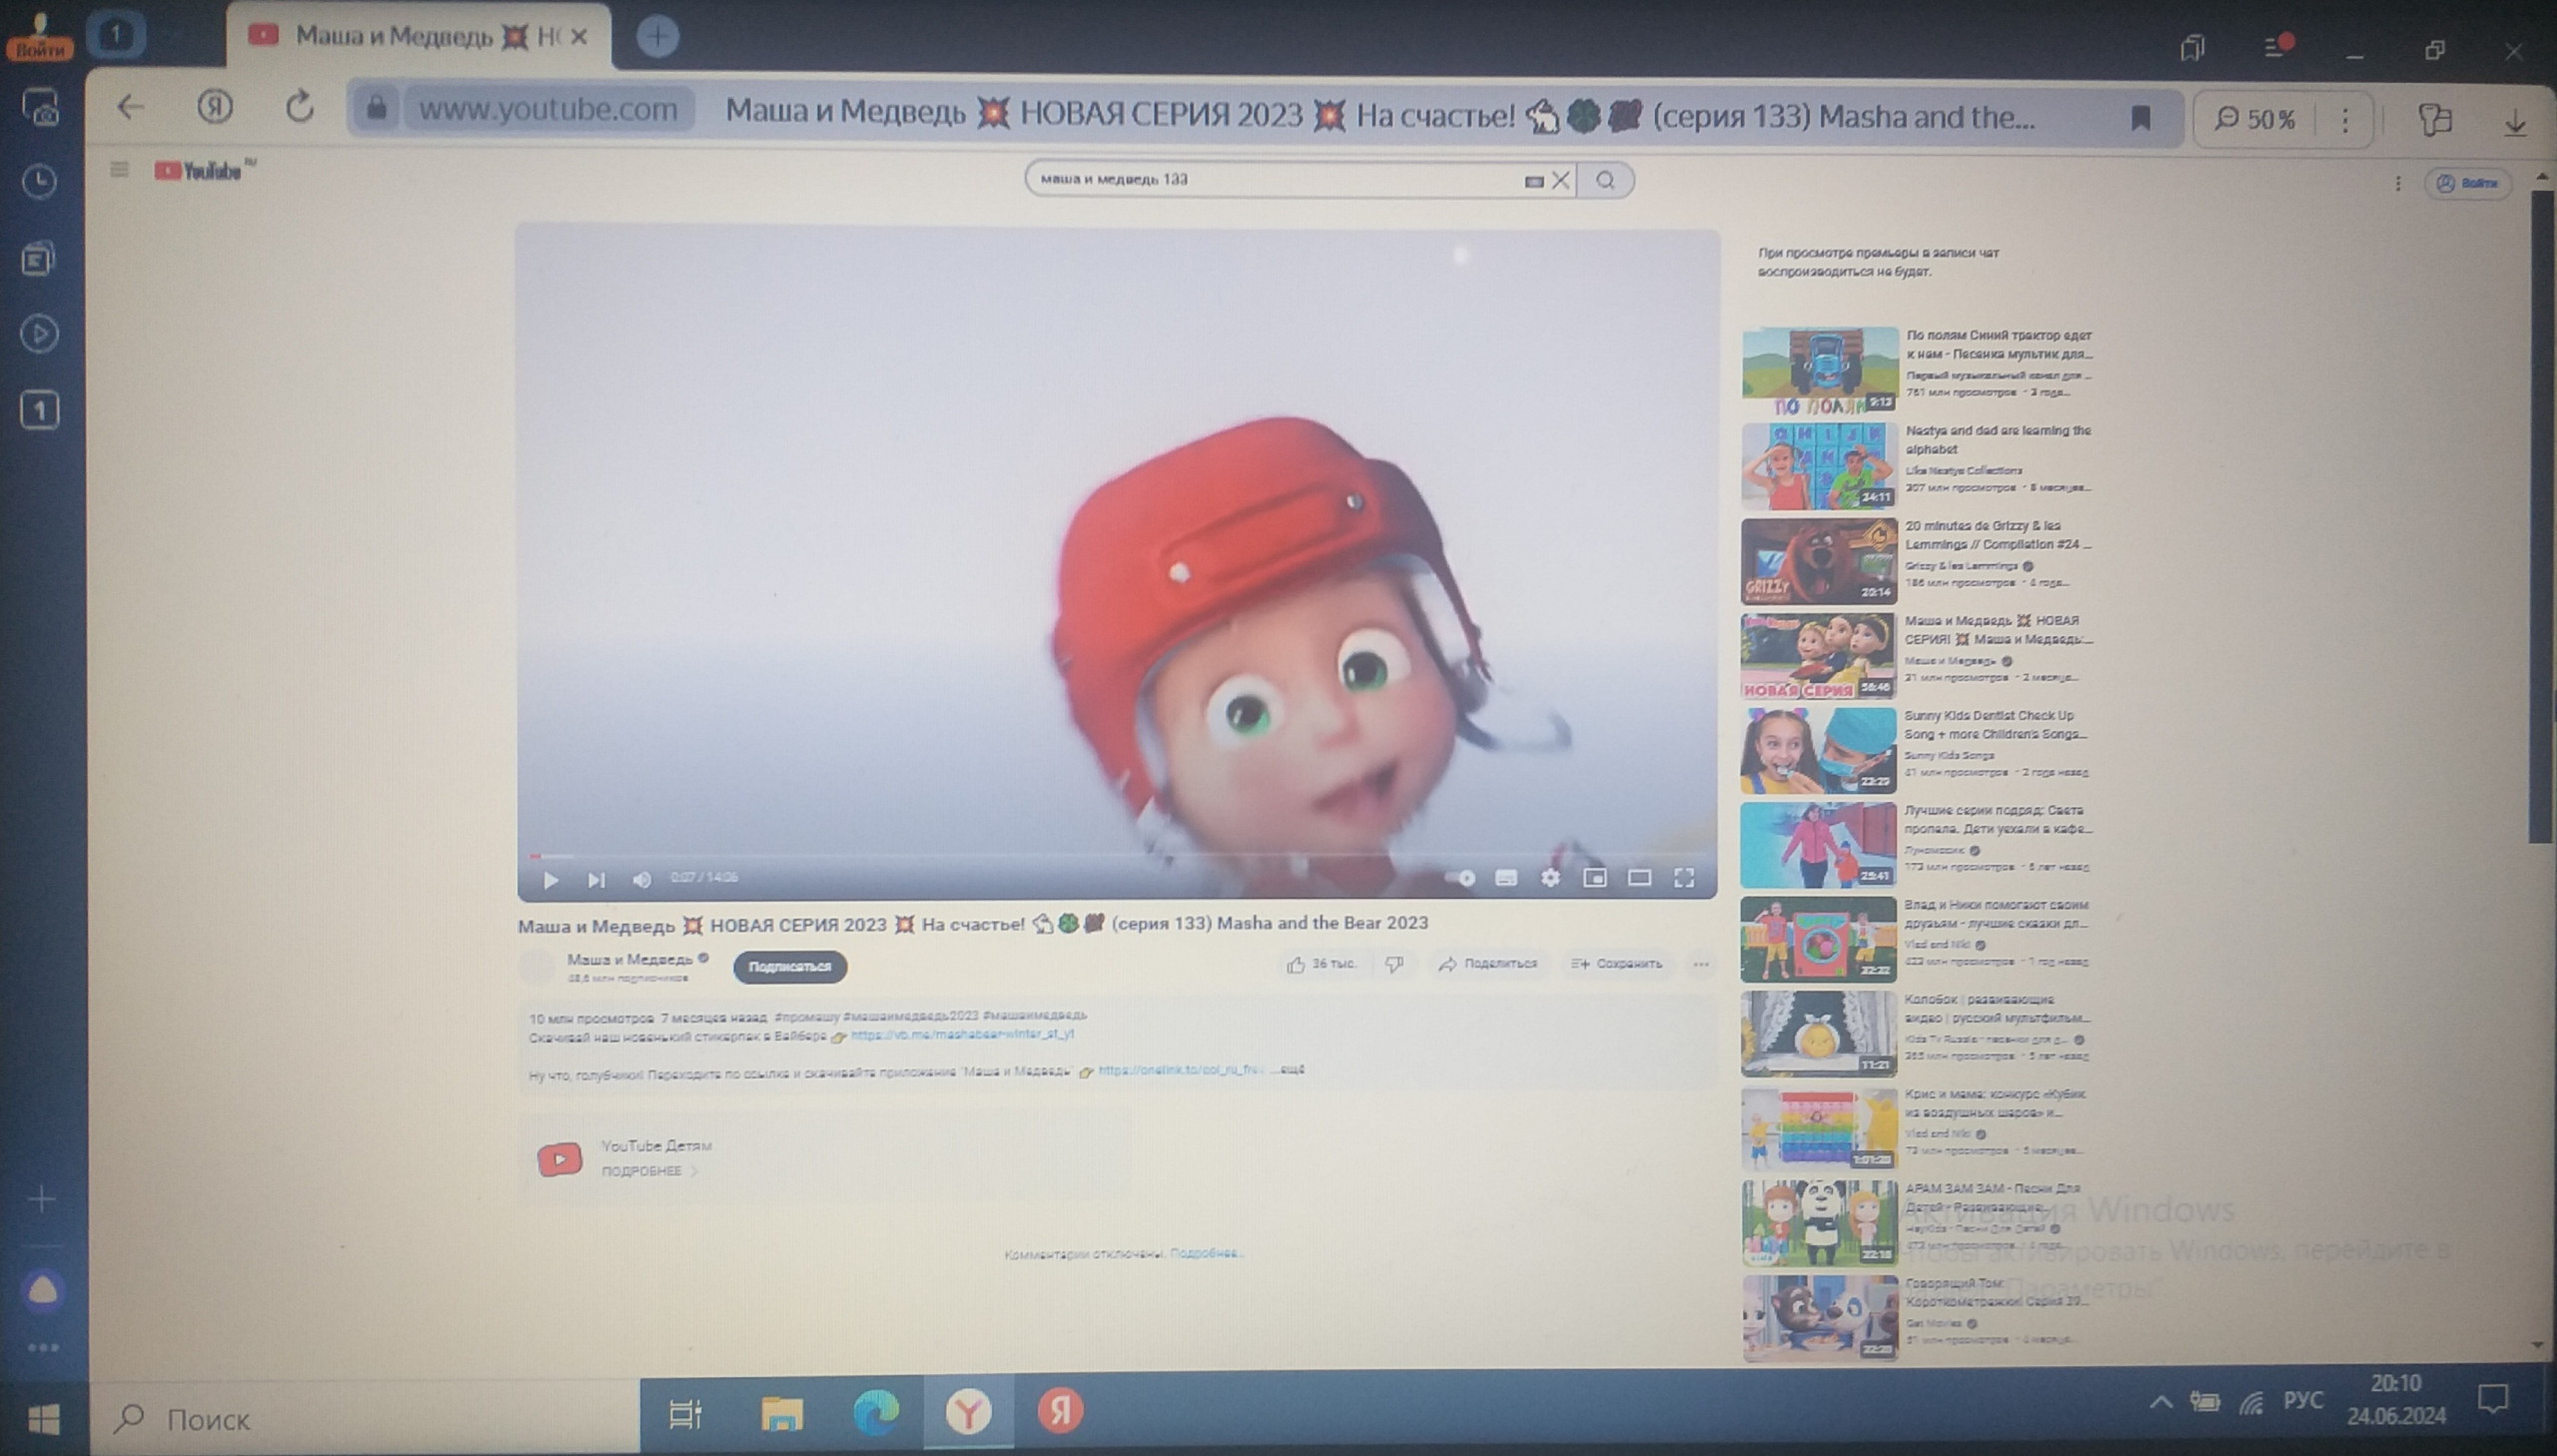Play the Masha and the Bear video
2557x1456 pixels.
point(550,880)
